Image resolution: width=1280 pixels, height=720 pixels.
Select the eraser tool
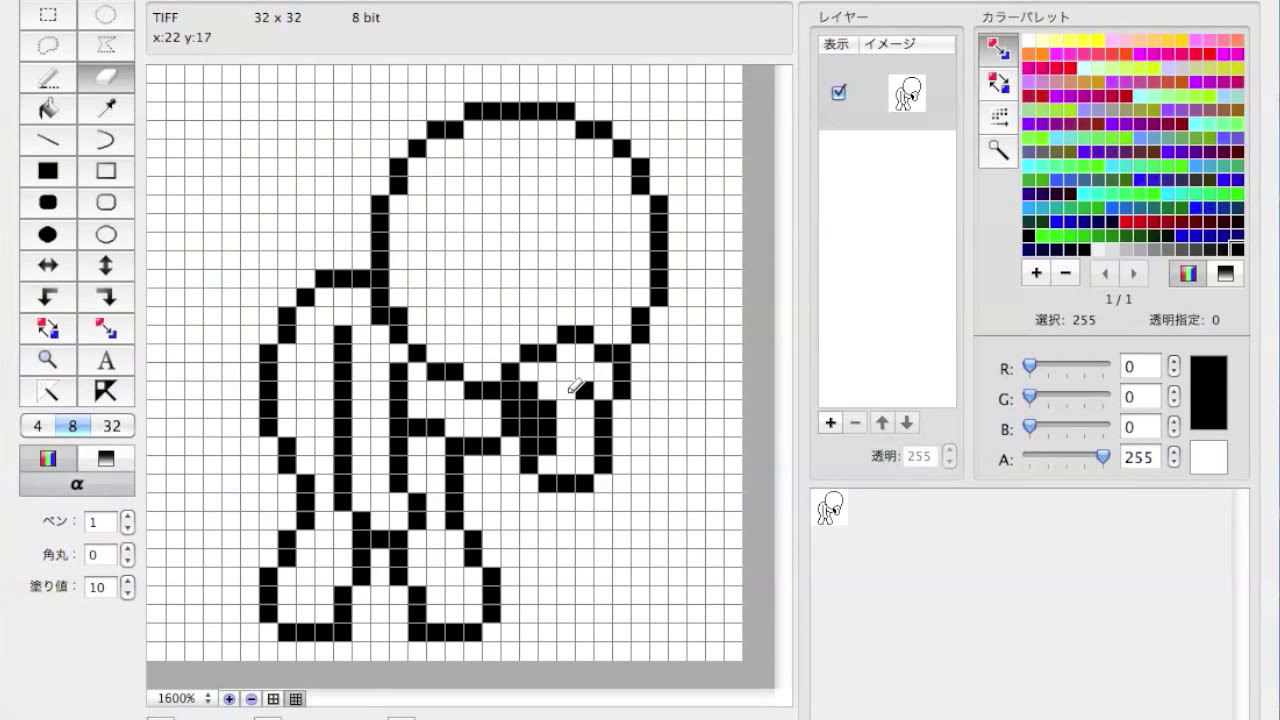pos(106,77)
